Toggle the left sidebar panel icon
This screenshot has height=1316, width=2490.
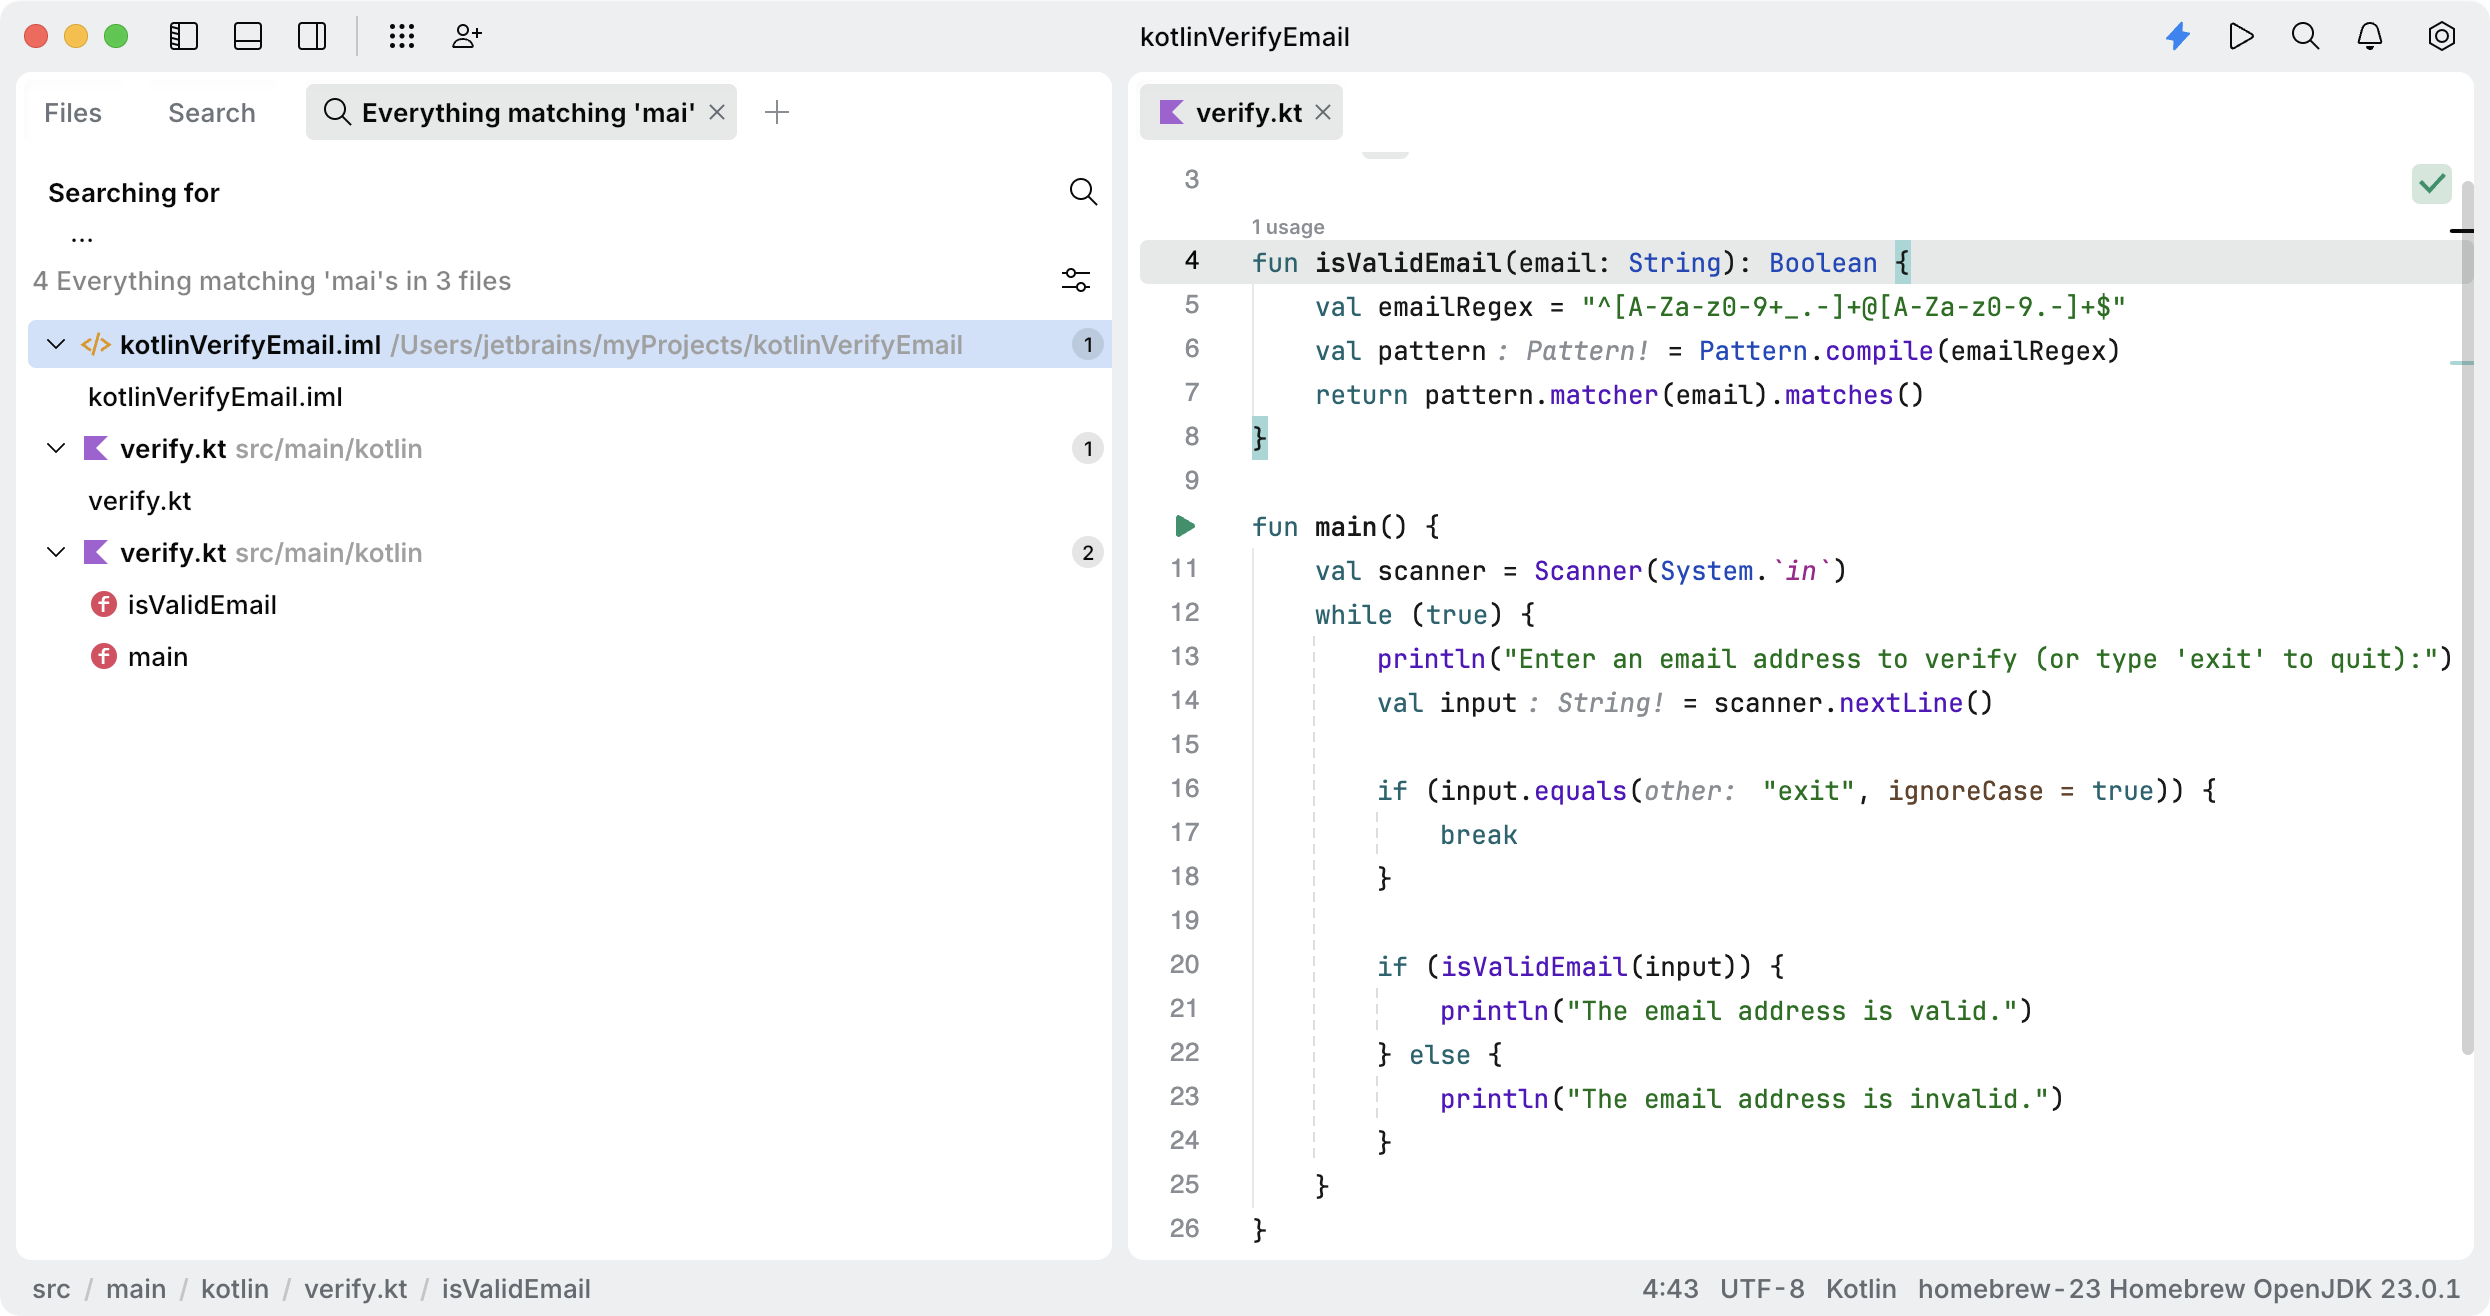click(x=184, y=37)
